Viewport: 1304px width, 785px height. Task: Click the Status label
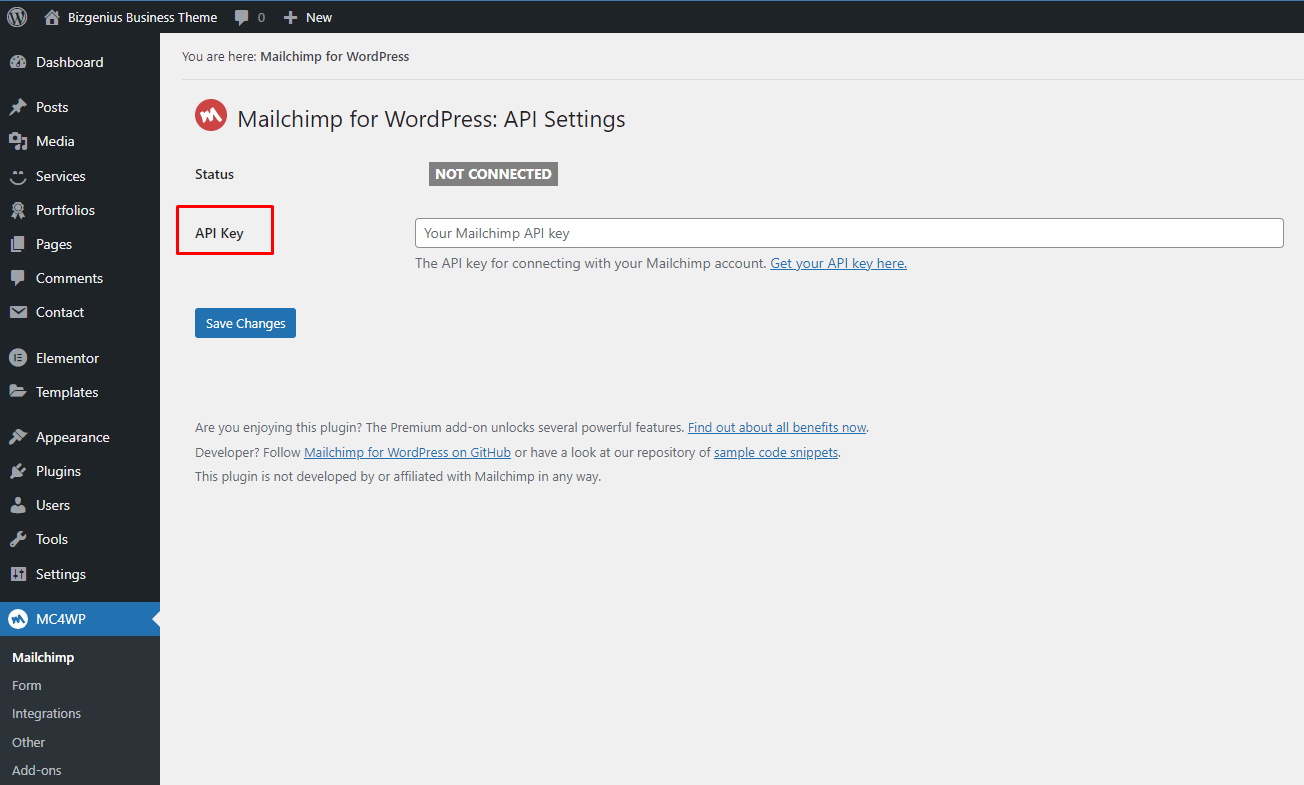[214, 174]
